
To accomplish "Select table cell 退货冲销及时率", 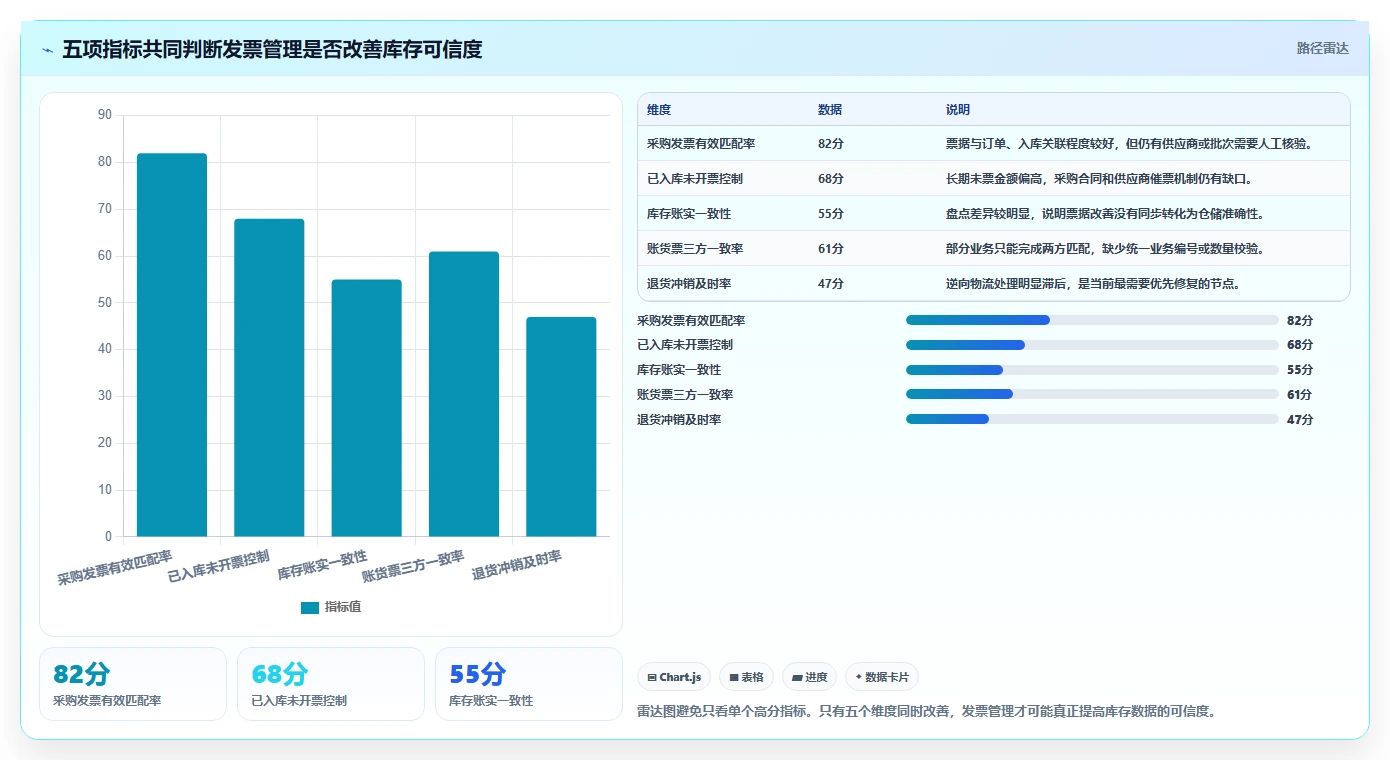I will click(689, 283).
